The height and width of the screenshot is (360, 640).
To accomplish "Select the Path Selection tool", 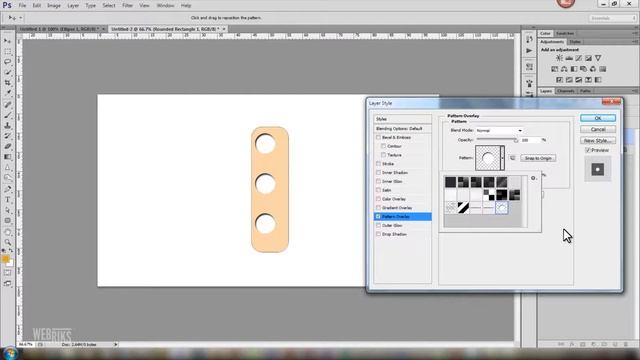I will click(7, 210).
